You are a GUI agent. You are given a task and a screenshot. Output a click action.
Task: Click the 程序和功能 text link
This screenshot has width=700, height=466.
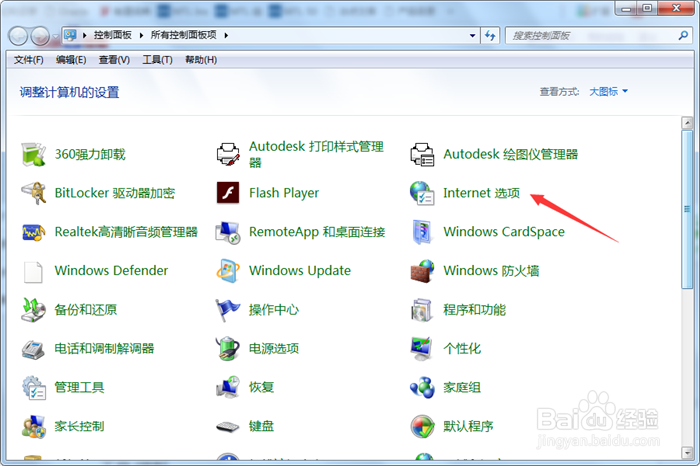pos(474,310)
